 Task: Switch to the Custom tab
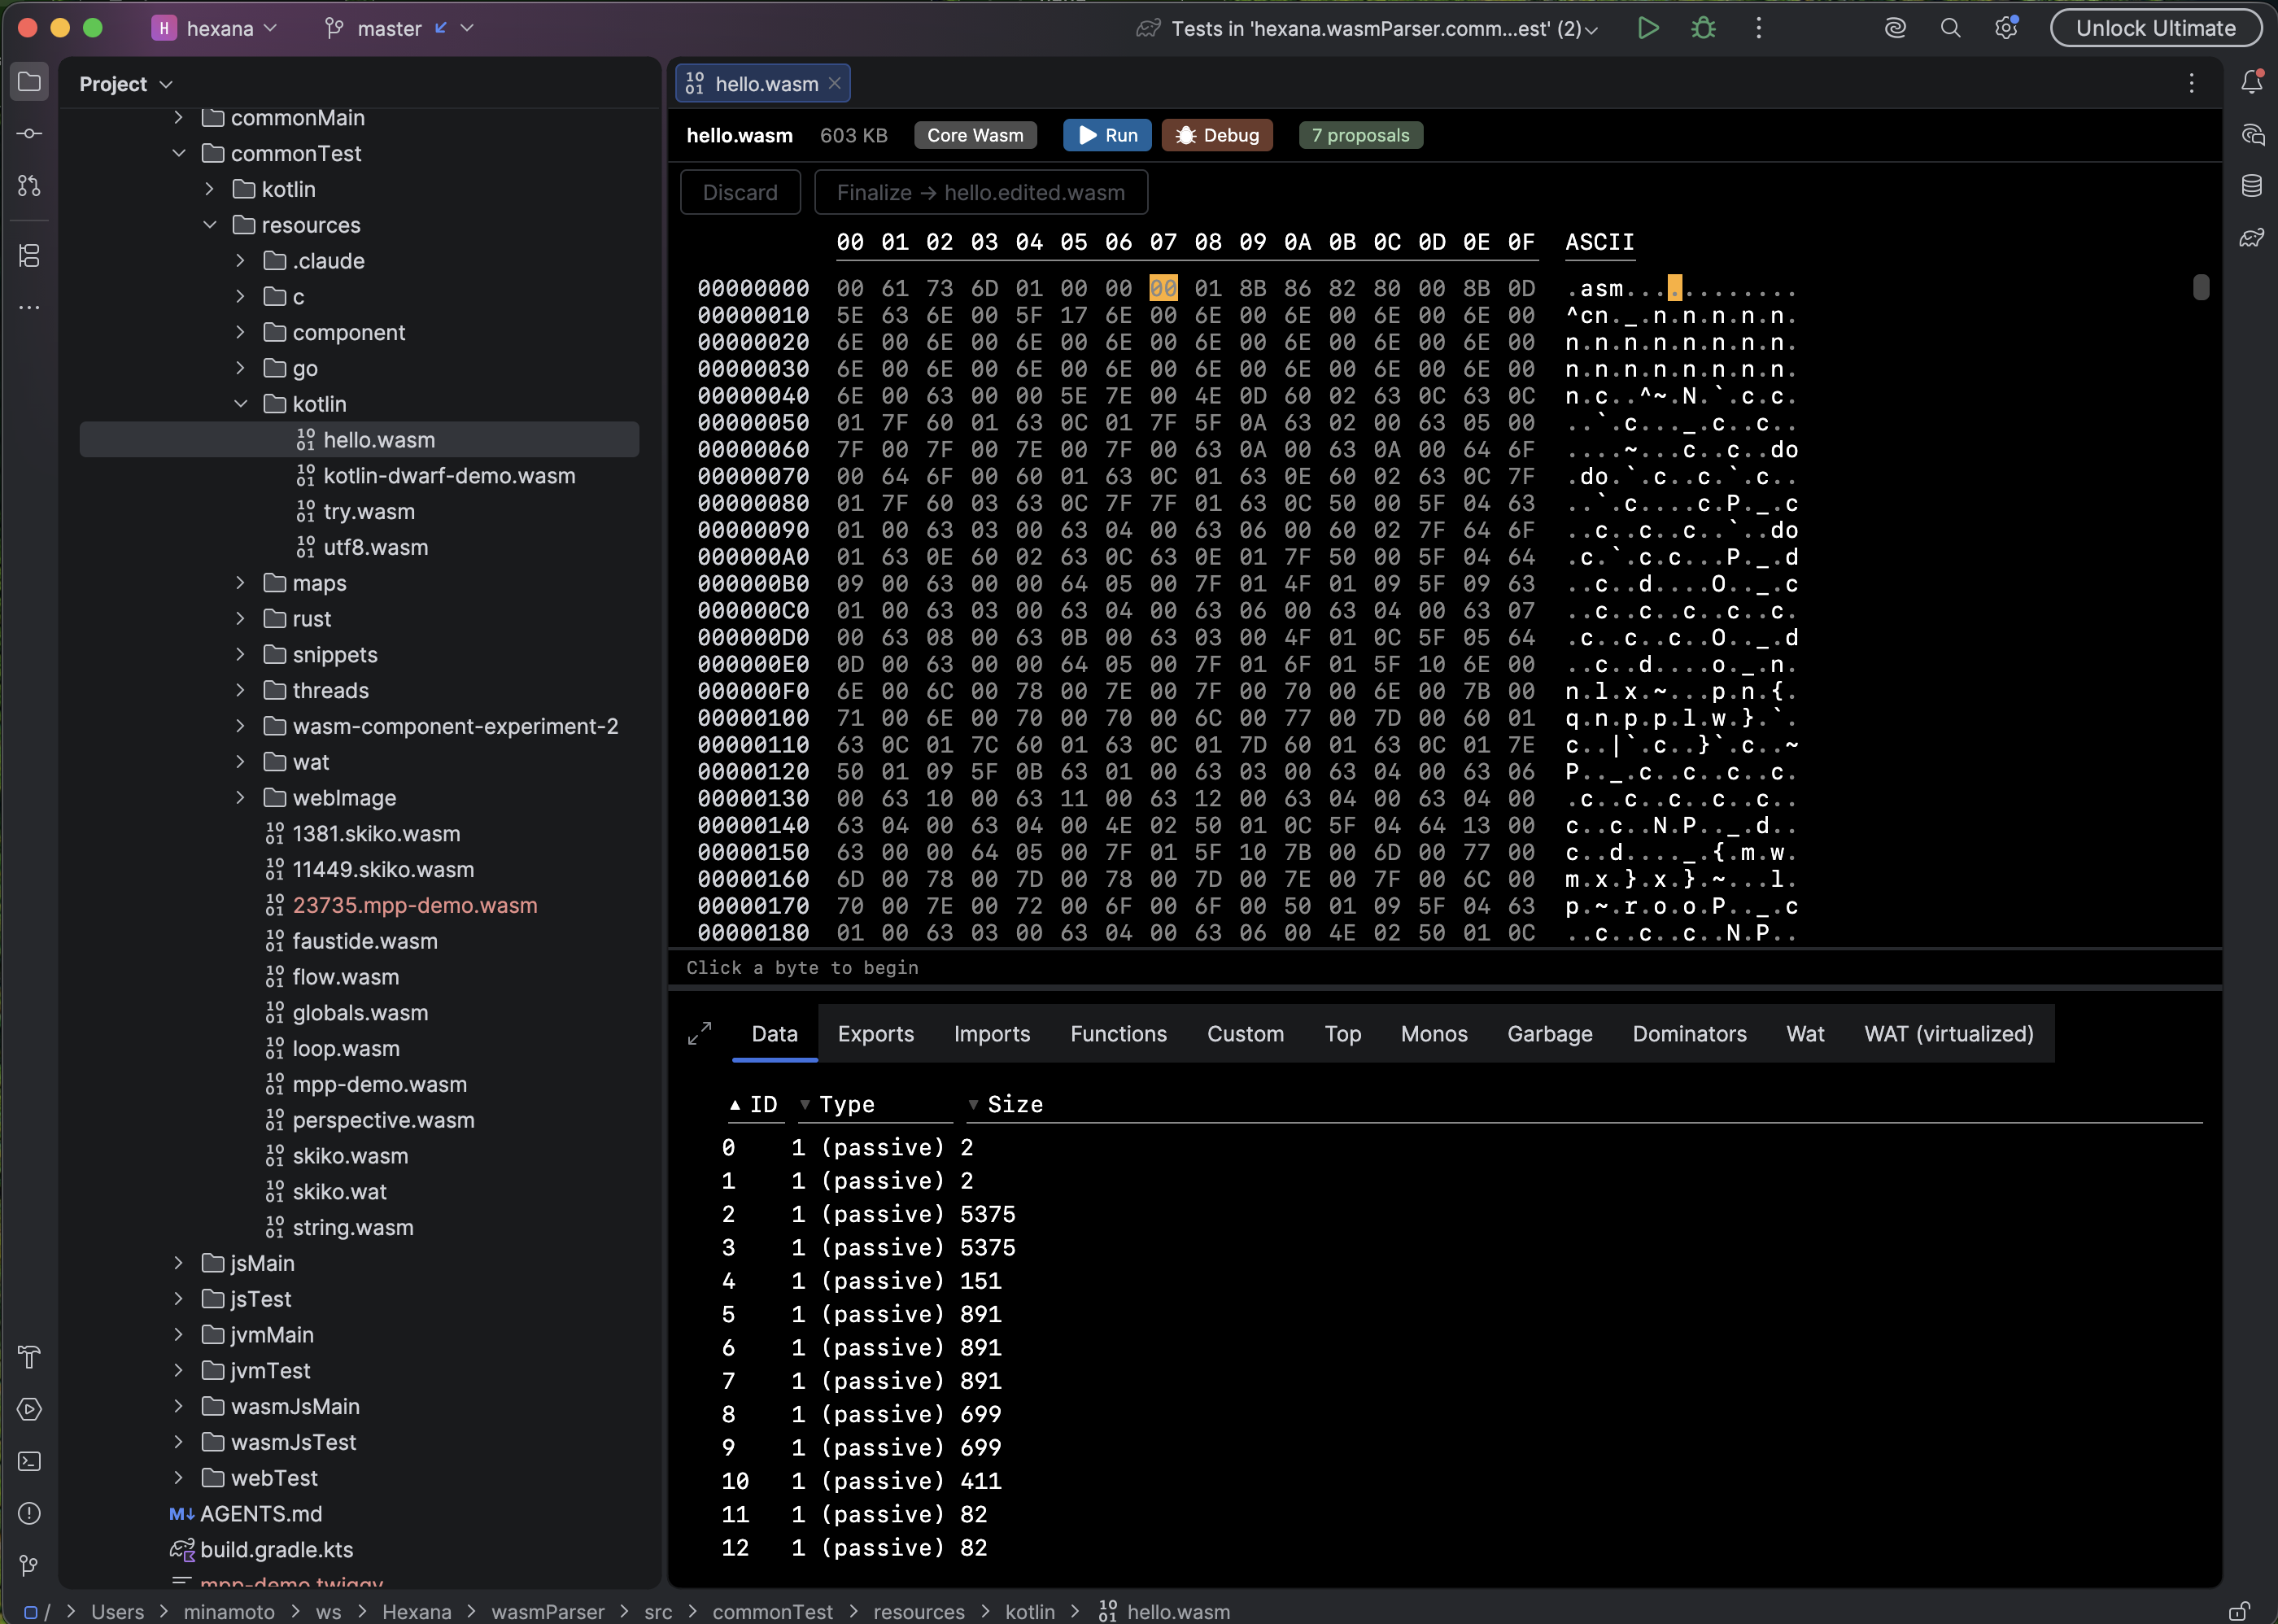coord(1245,1034)
